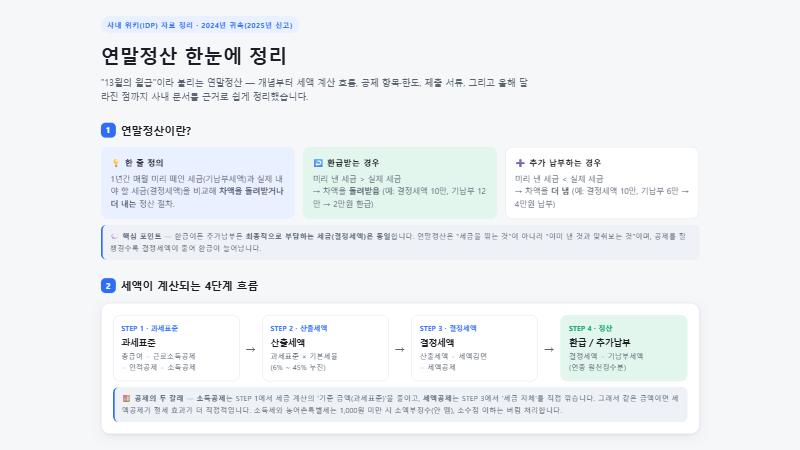Click the lightbulb icon beside 한 줄 정의
Viewport: 800px width, 450px height.
(115, 163)
